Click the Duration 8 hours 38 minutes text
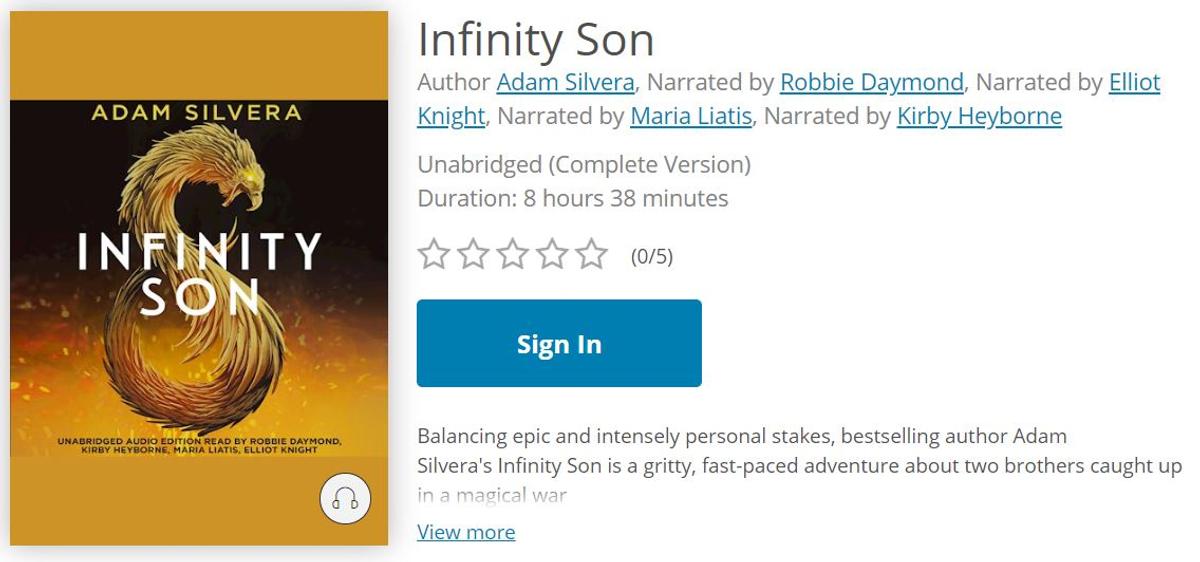The image size is (1200, 562). click(x=573, y=198)
